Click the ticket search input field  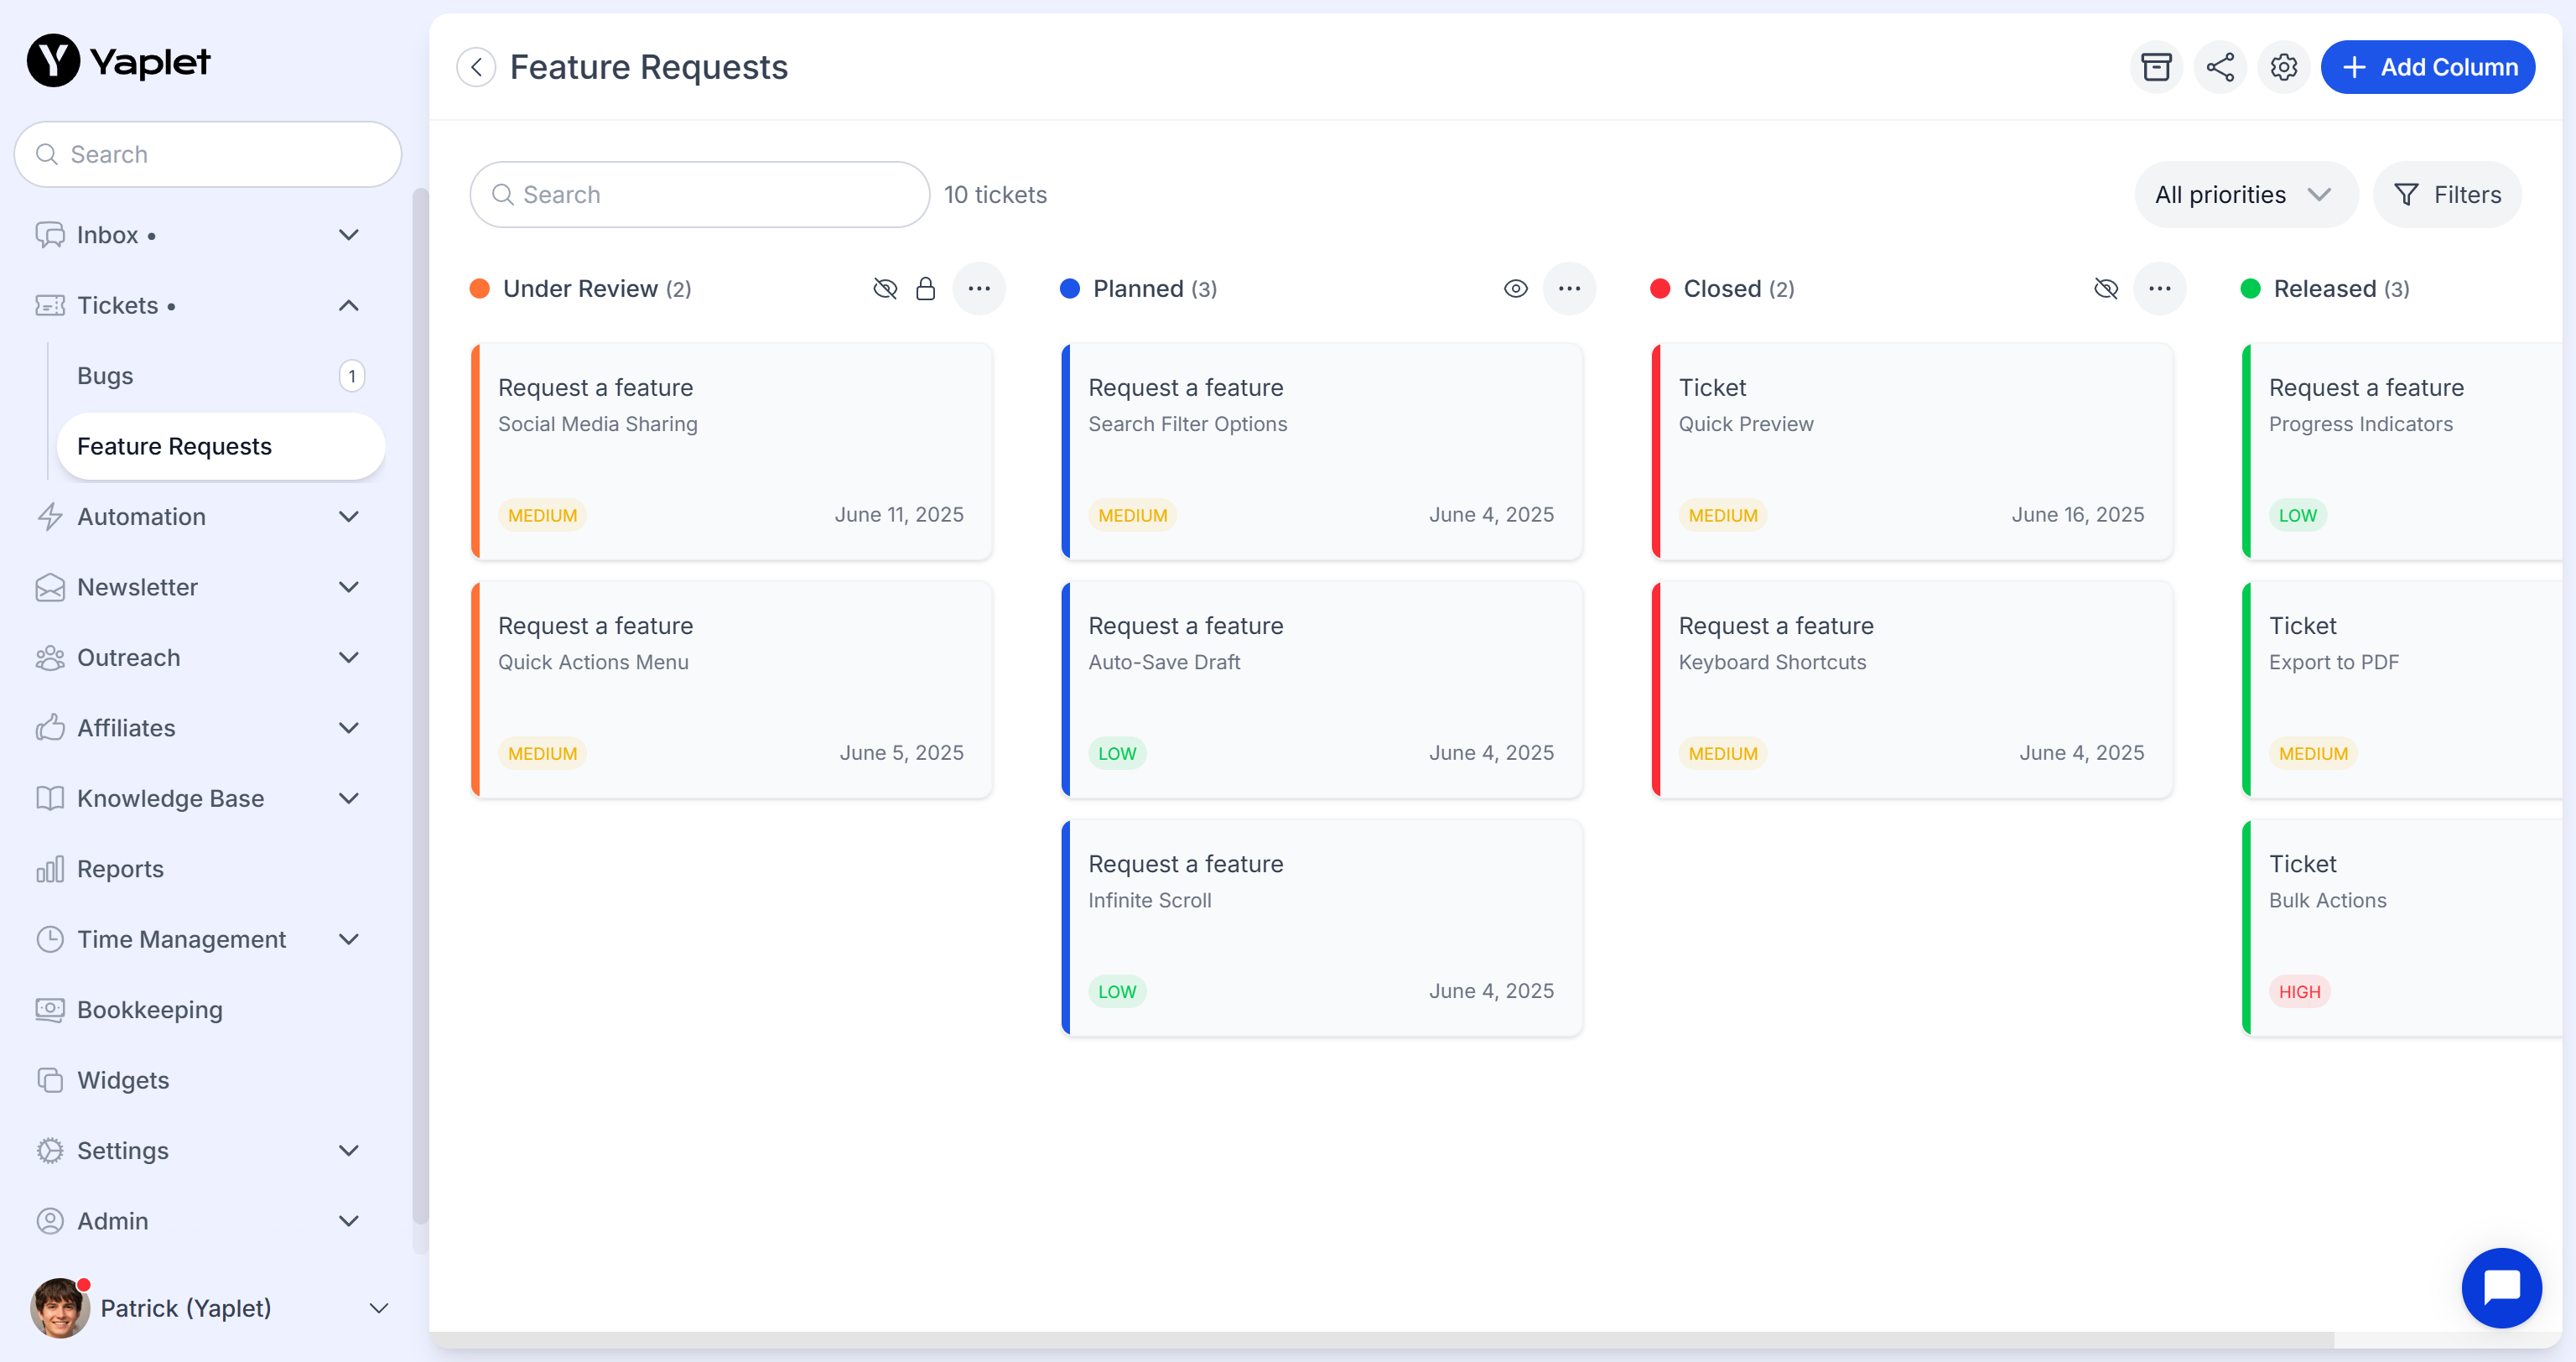[x=700, y=195]
